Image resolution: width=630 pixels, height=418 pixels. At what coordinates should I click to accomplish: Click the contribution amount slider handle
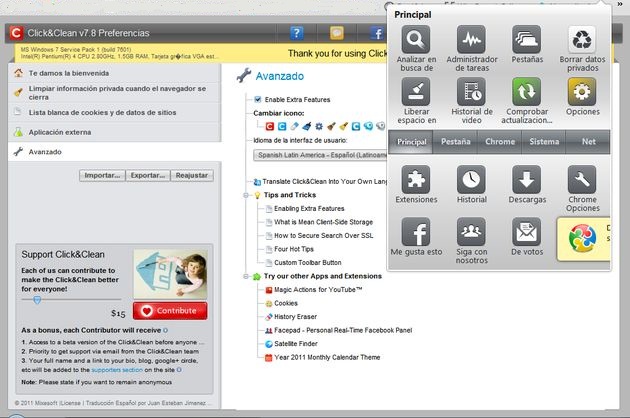pos(37,300)
